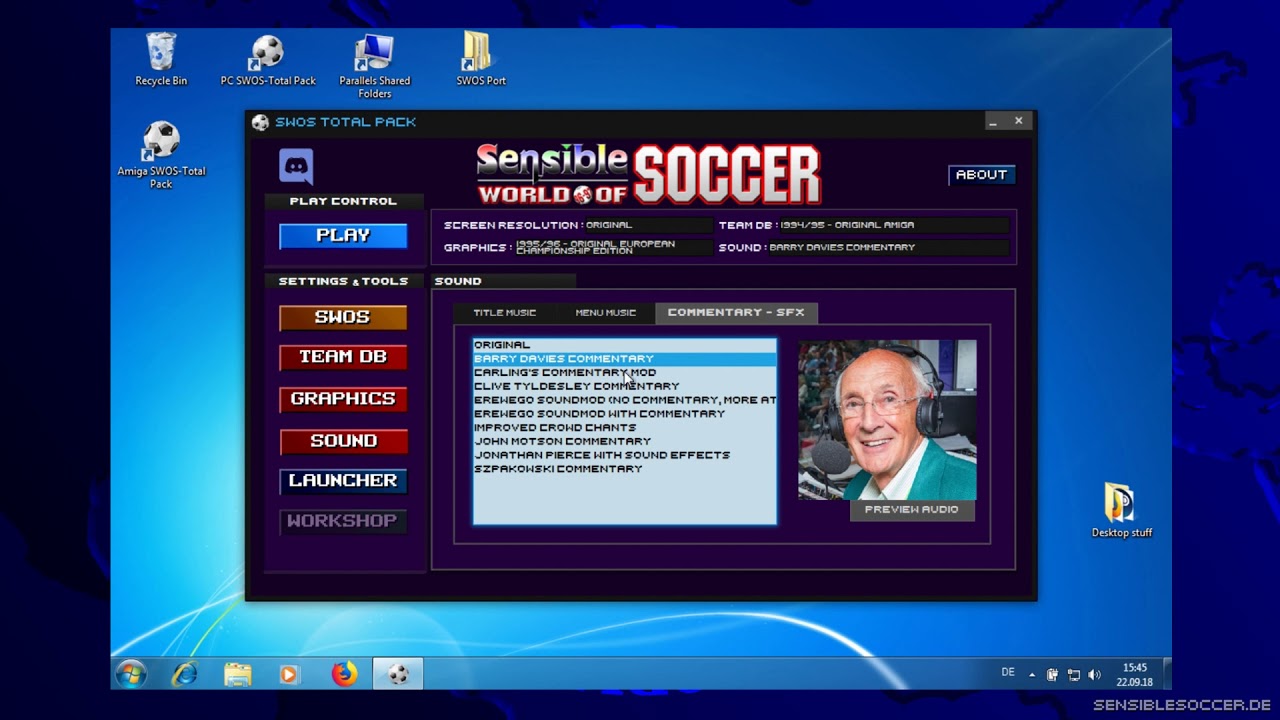Click the network tray icon
This screenshot has width=1280, height=720.
(x=1074, y=675)
